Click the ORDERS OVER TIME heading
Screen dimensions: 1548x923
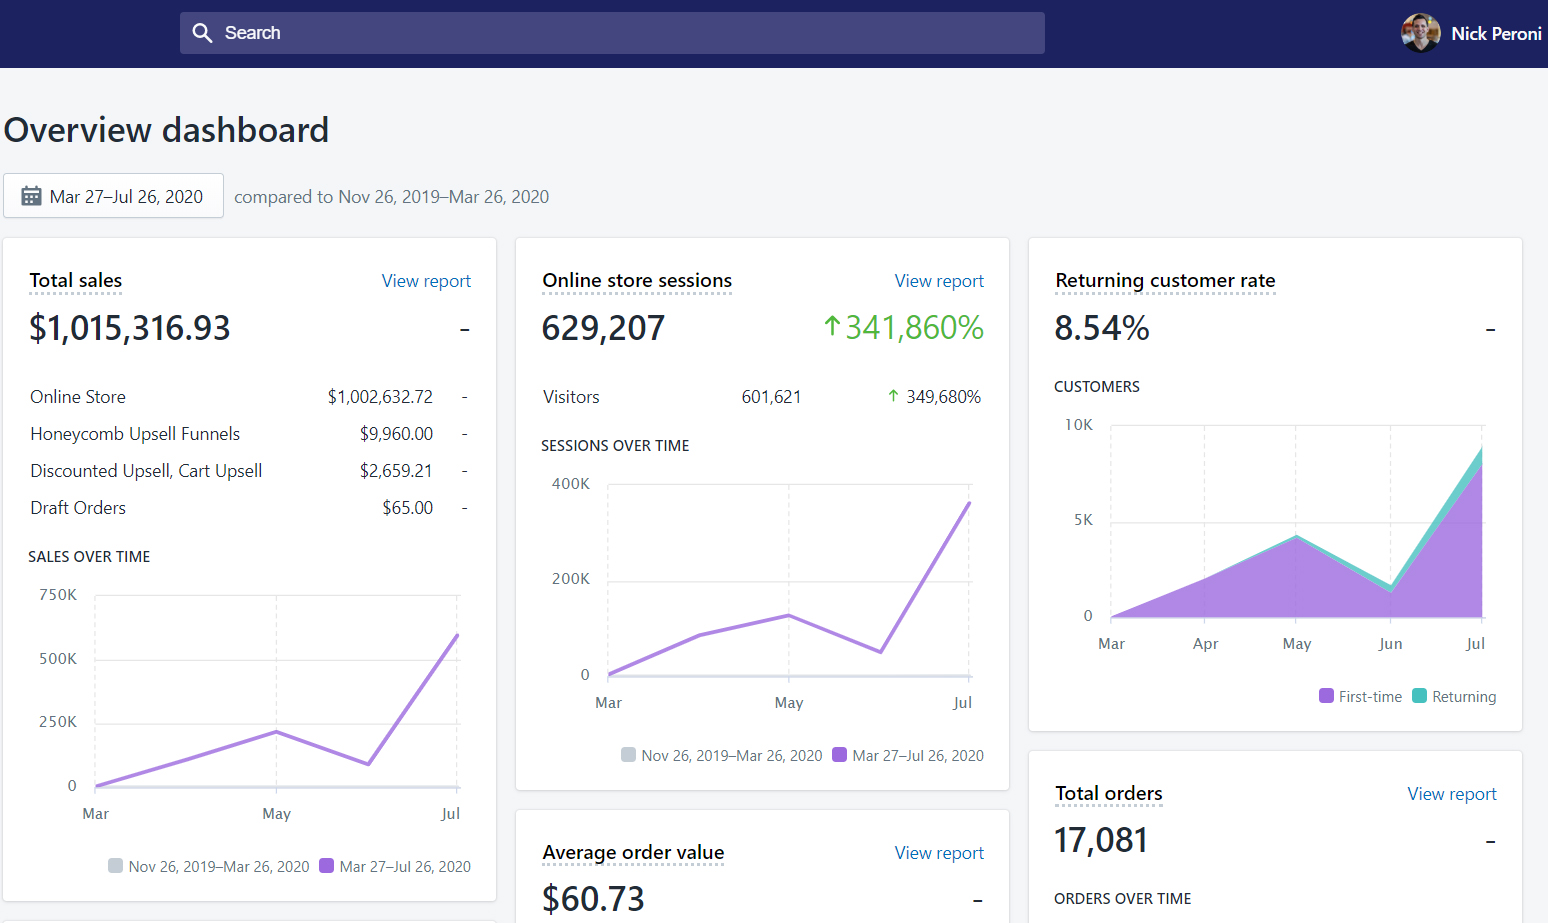pos(1122,899)
